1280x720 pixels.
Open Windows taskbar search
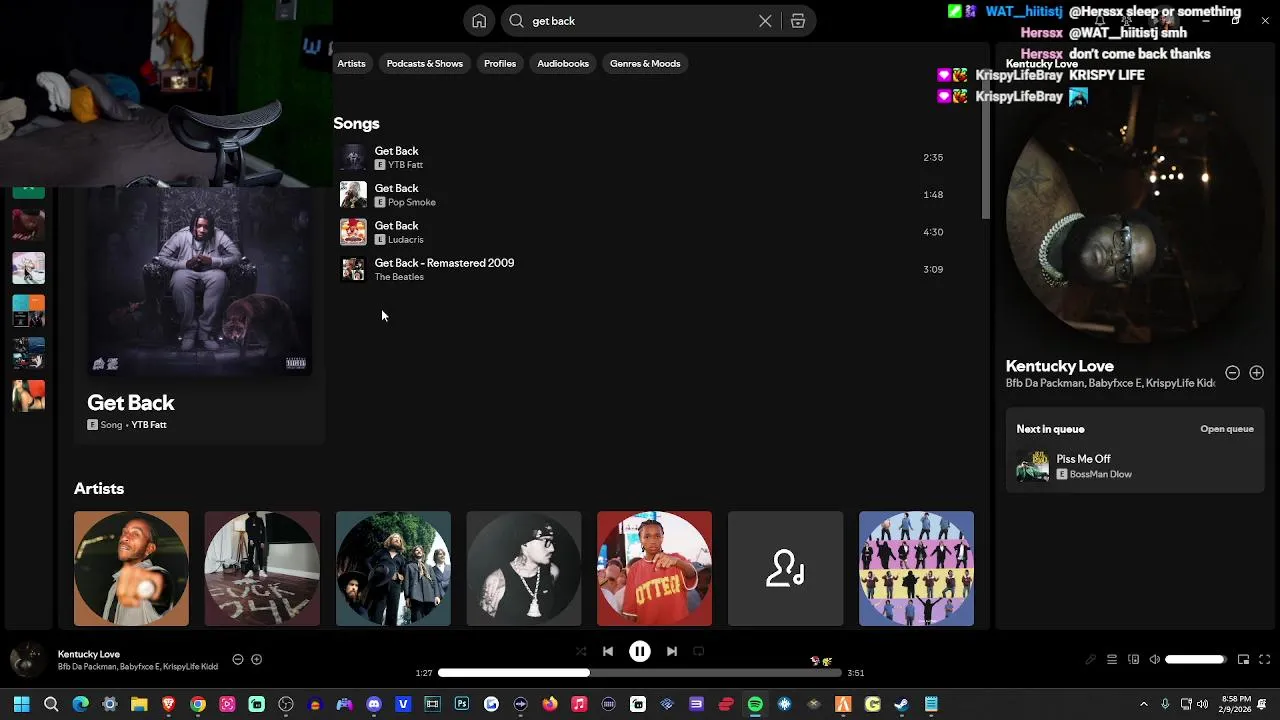pos(51,704)
